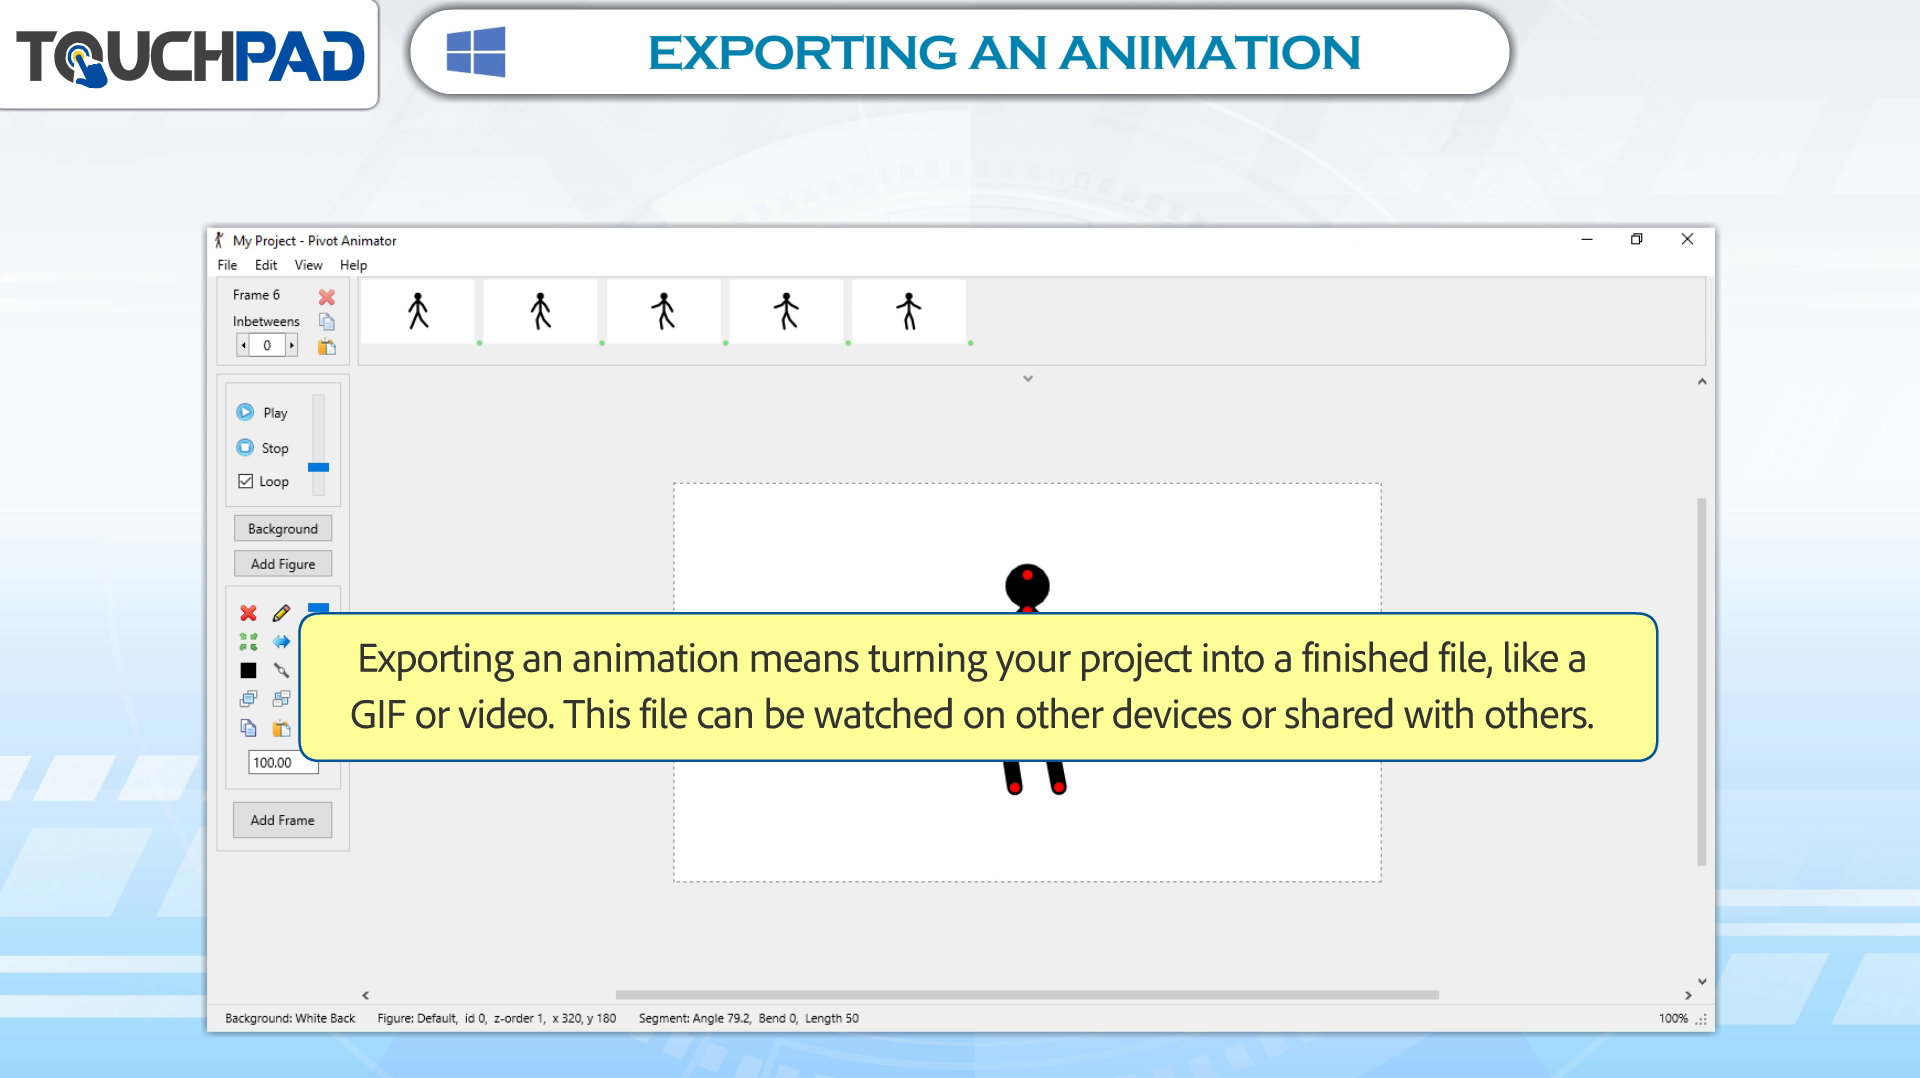
Task: Click the Pivot Animator title bar icon
Action: coord(219,240)
